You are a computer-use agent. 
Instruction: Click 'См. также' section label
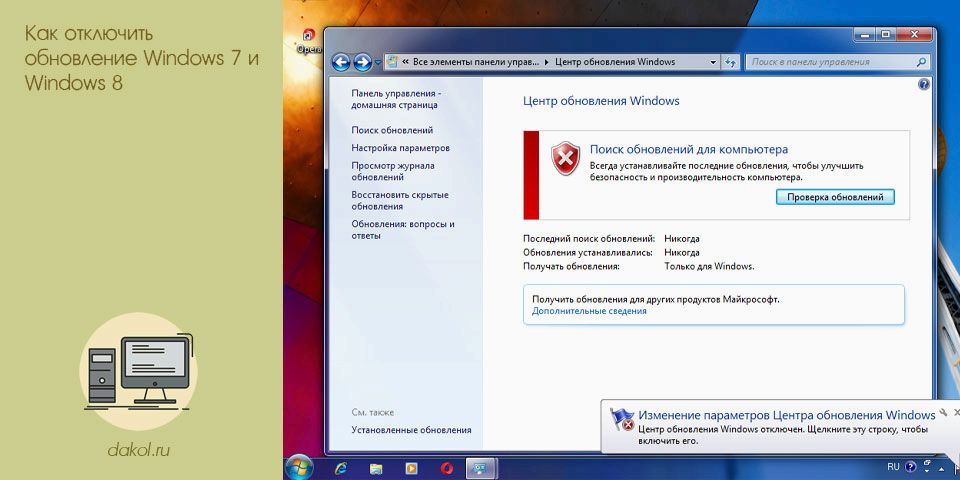coord(373,412)
